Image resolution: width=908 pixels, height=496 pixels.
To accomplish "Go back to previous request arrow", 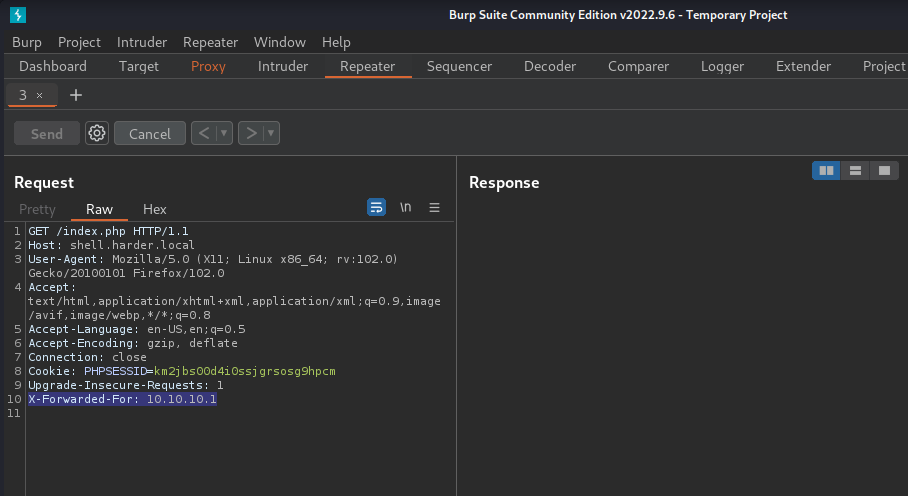I will [x=204, y=133].
